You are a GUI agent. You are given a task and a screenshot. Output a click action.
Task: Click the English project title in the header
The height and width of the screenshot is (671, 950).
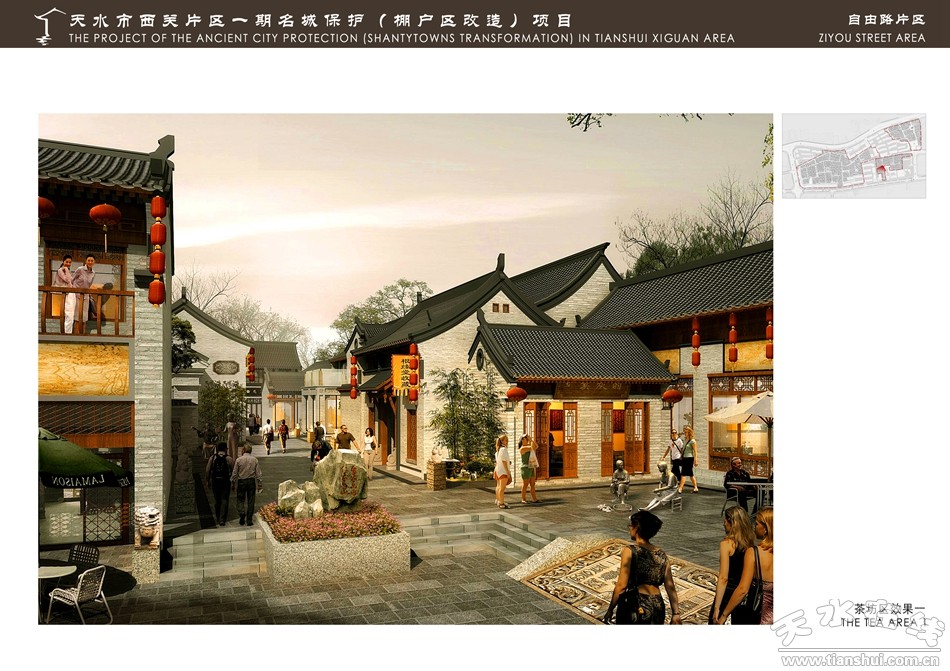click(x=401, y=38)
